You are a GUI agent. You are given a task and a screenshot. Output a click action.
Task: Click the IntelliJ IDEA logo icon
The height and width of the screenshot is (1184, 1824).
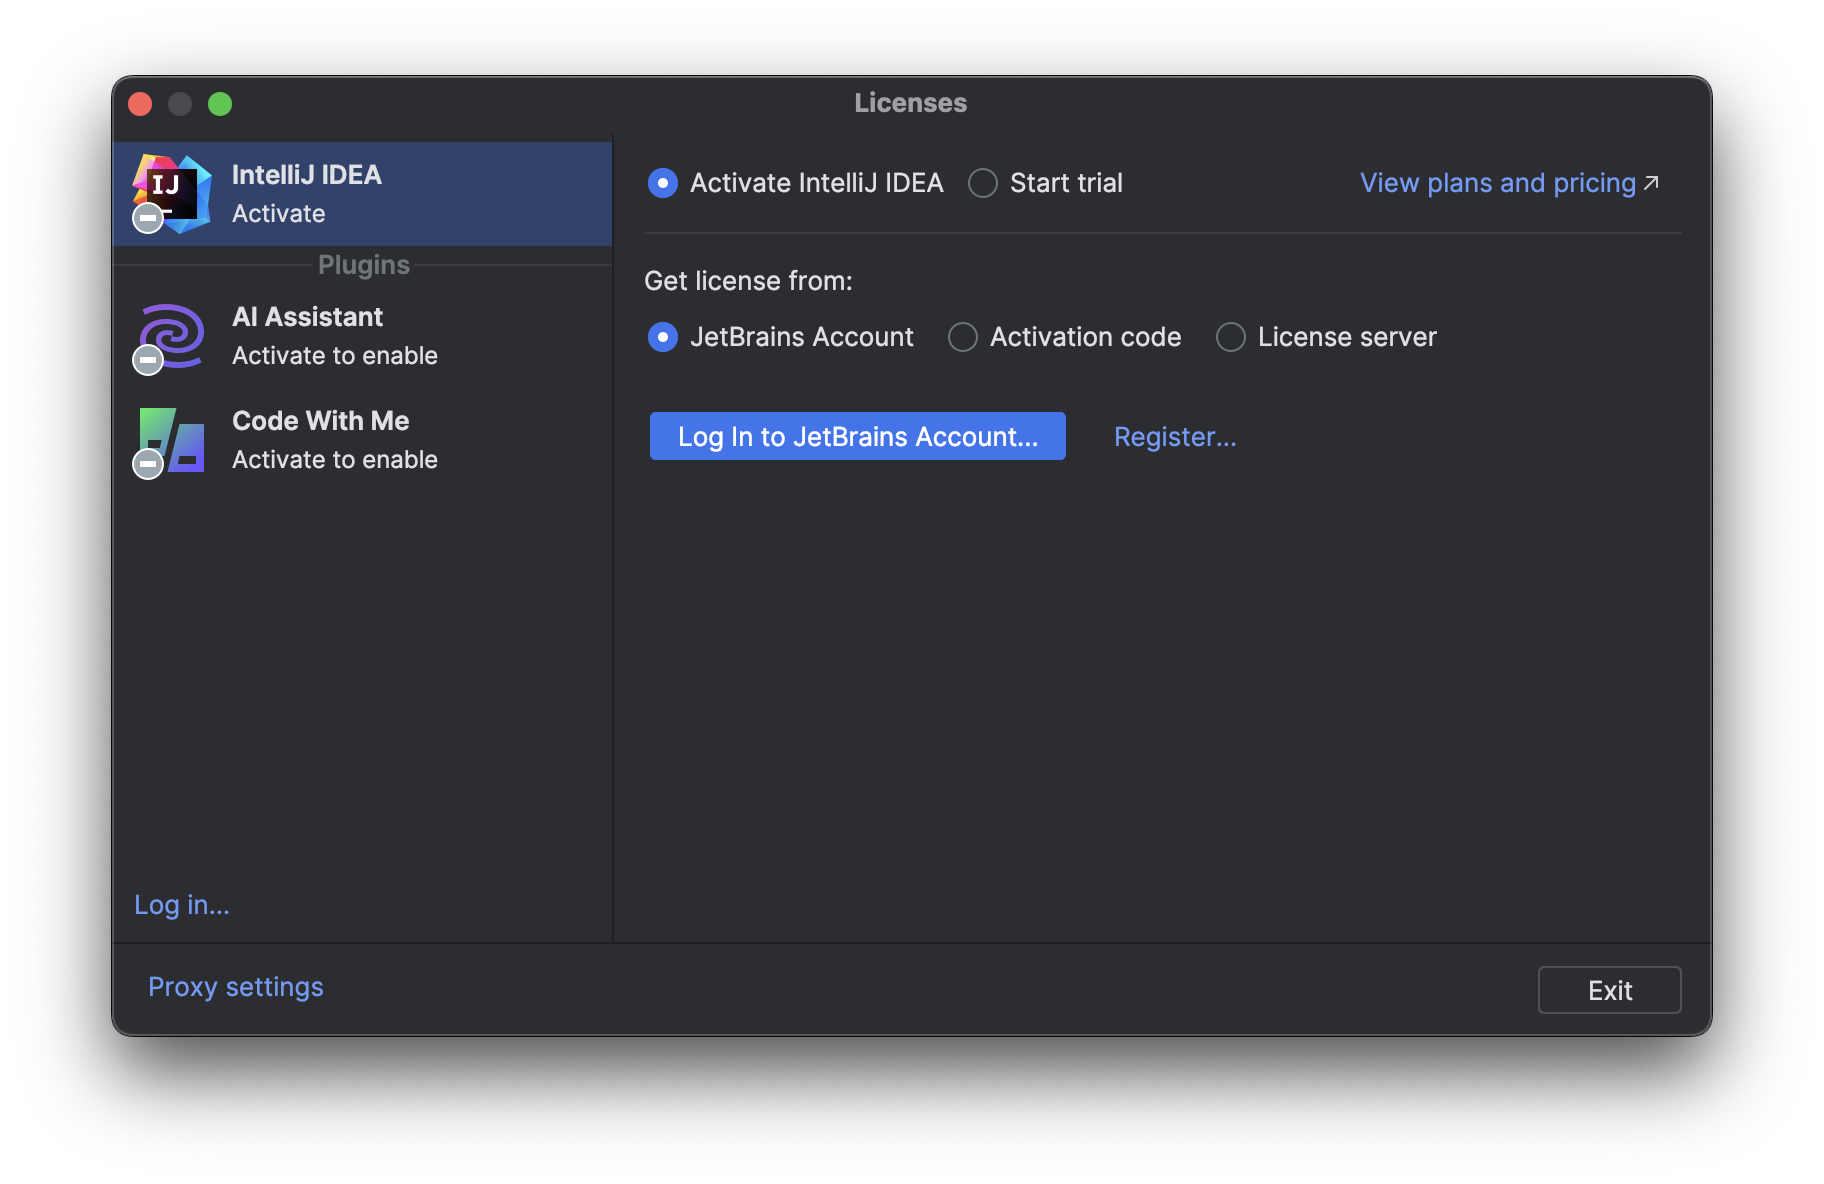tap(172, 194)
